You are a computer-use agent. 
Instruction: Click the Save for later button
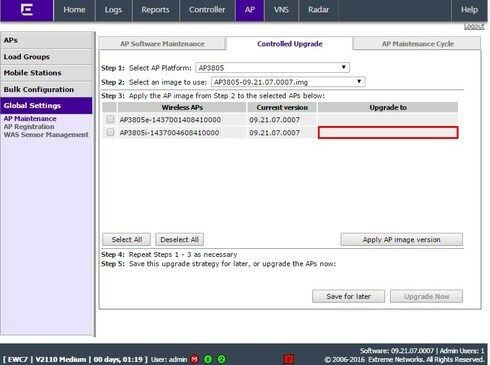[x=348, y=296]
